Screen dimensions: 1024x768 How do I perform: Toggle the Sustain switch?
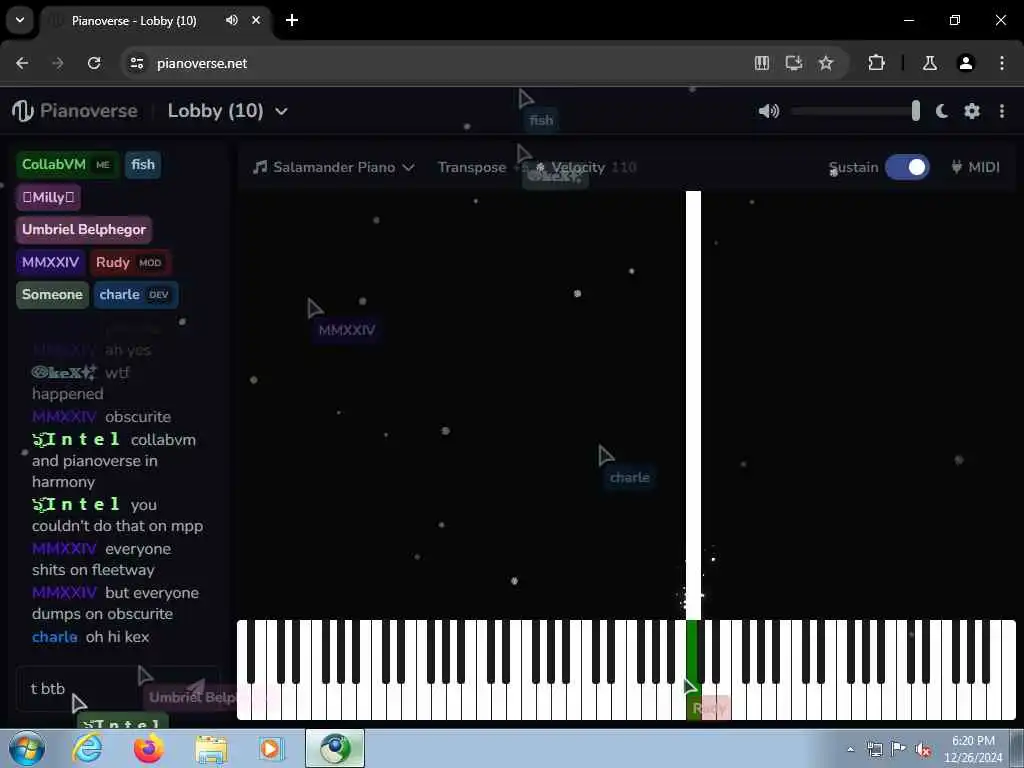(907, 167)
